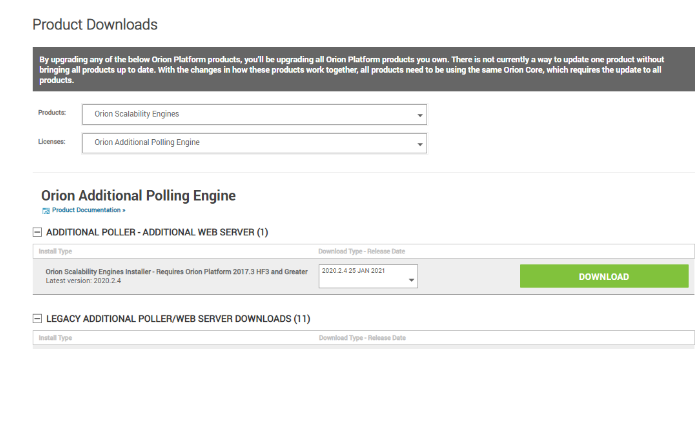
Task: Click the Additional Poller - Additional Web Server title
Action: pyautogui.click(x=157, y=232)
